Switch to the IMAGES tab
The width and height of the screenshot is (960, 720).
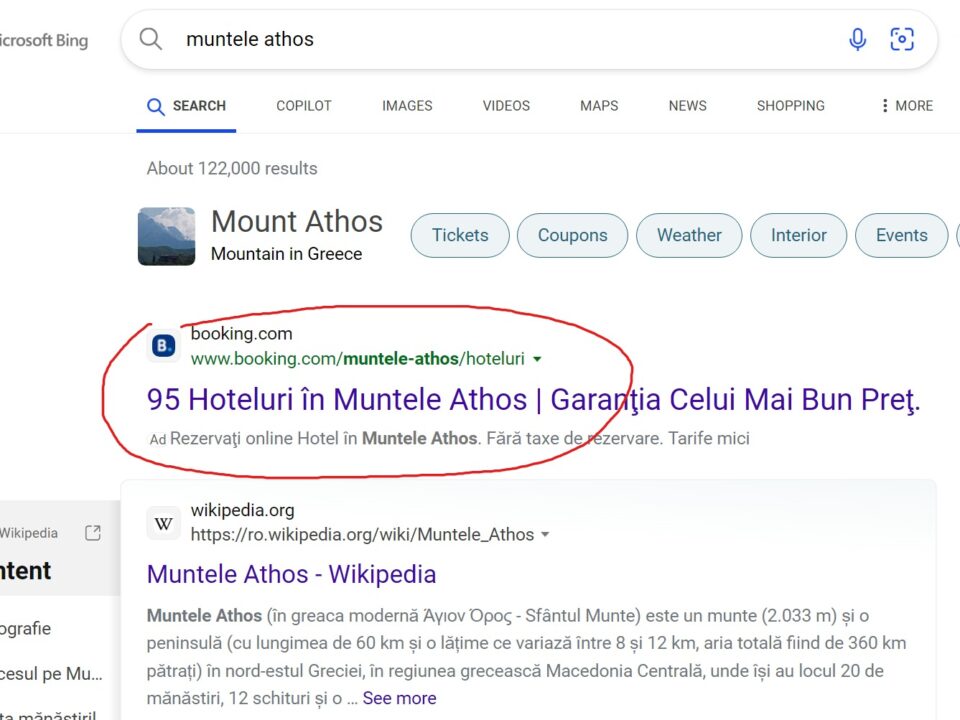point(407,106)
